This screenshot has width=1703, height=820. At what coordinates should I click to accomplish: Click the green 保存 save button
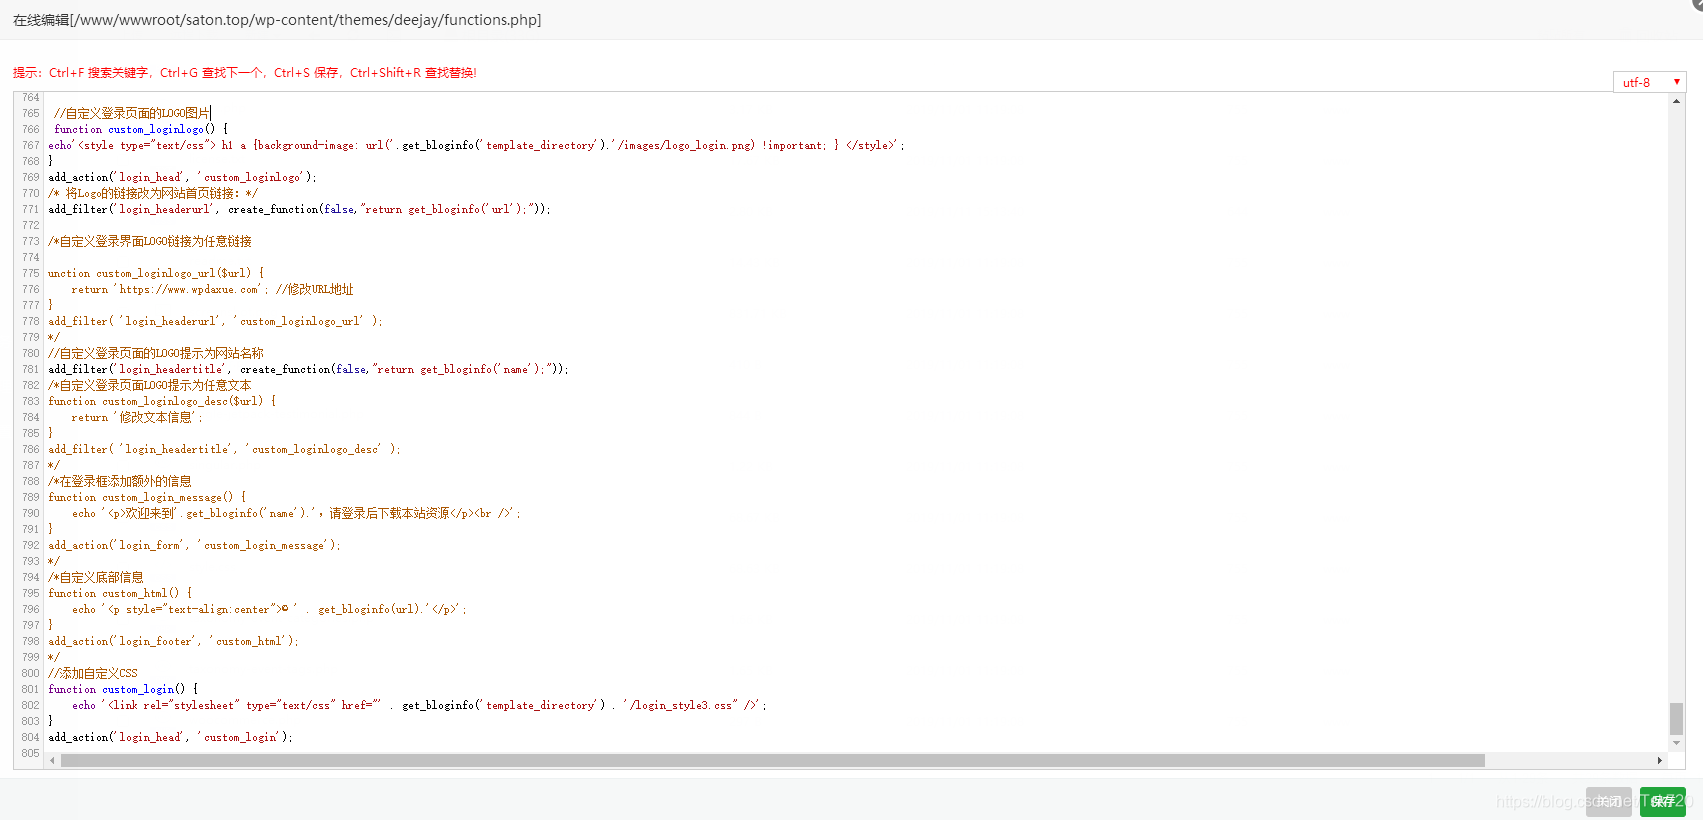click(1662, 802)
